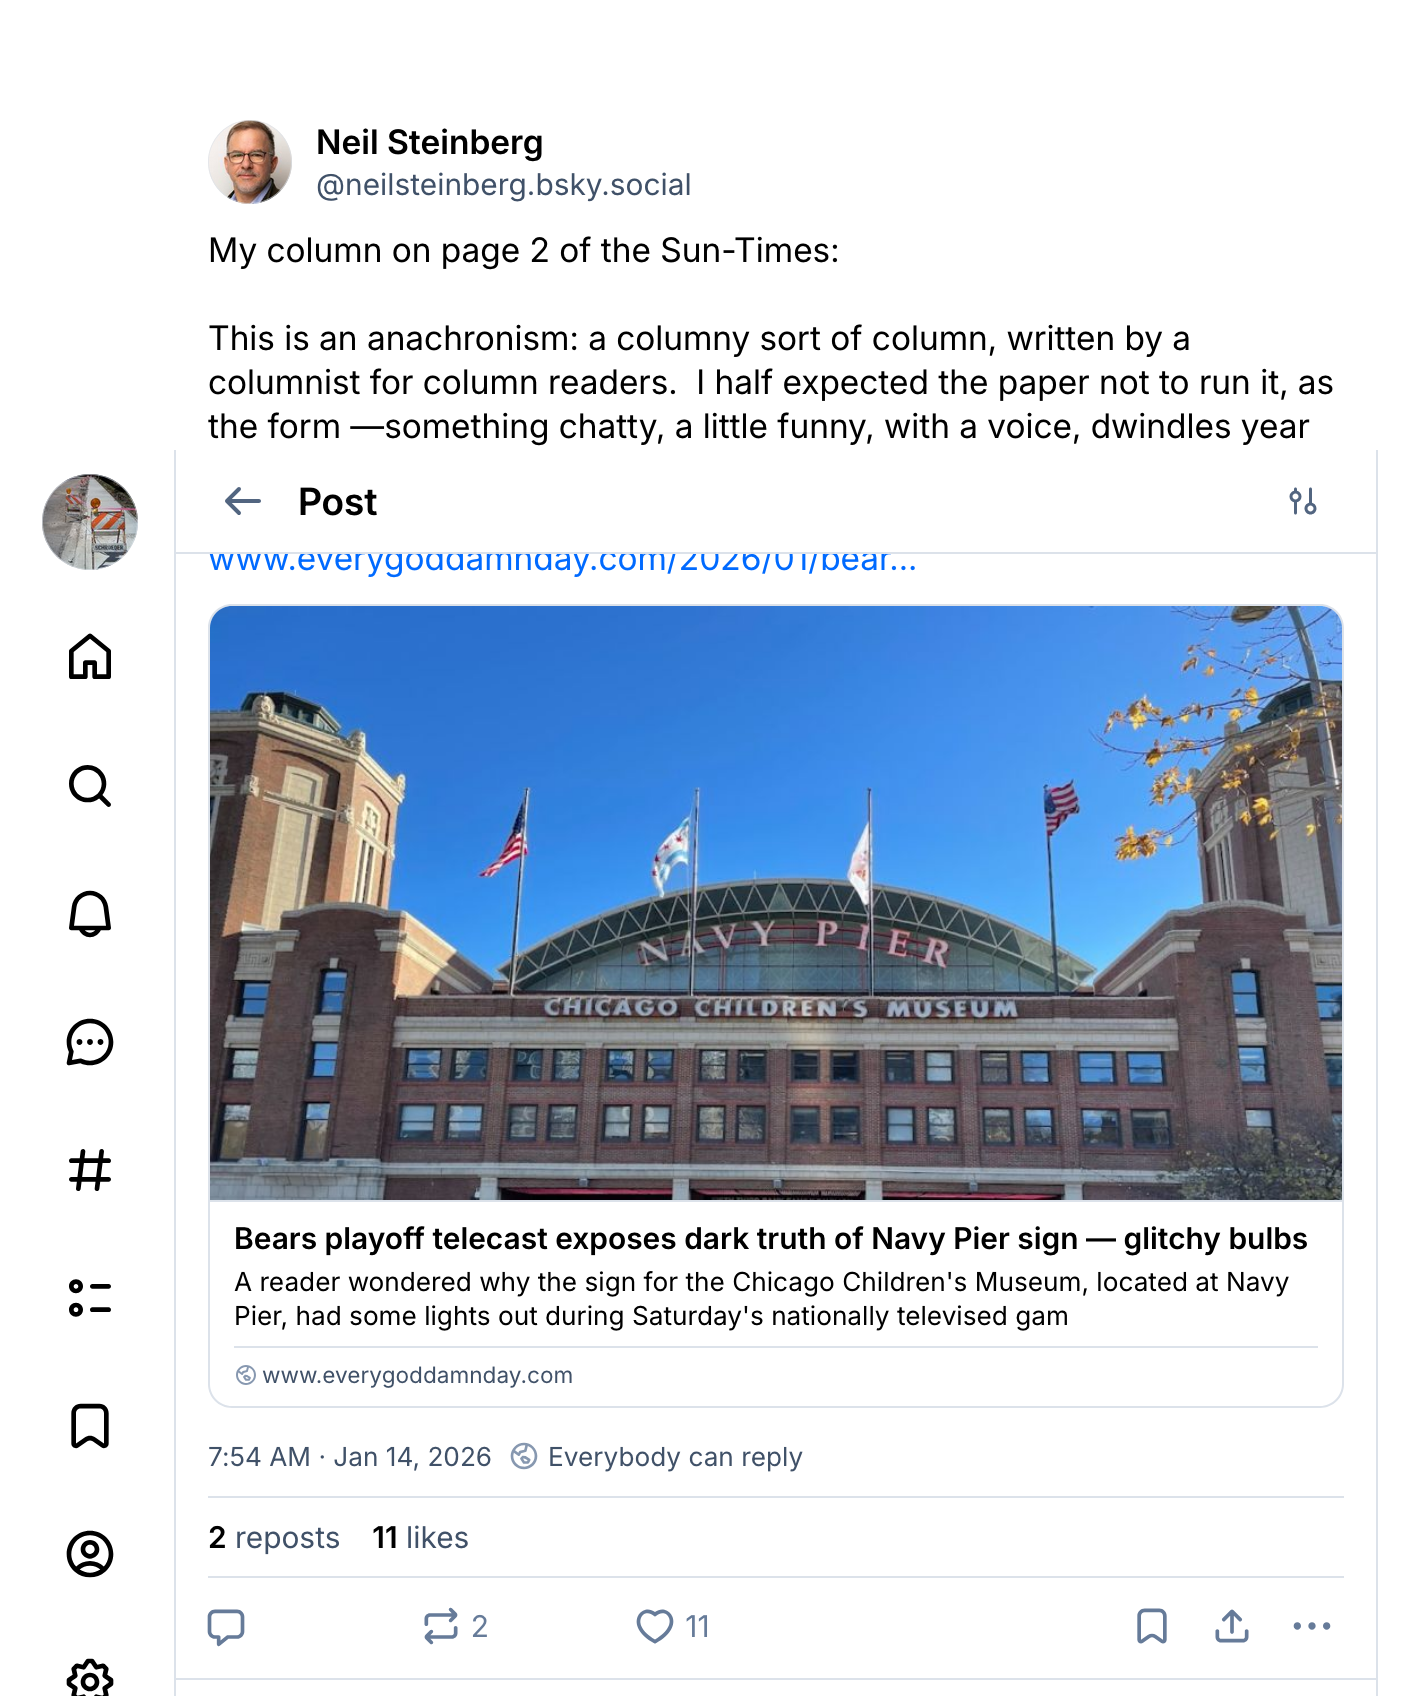Share the post via share icon
Viewport: 1410px width, 1696px height.
pos(1232,1626)
